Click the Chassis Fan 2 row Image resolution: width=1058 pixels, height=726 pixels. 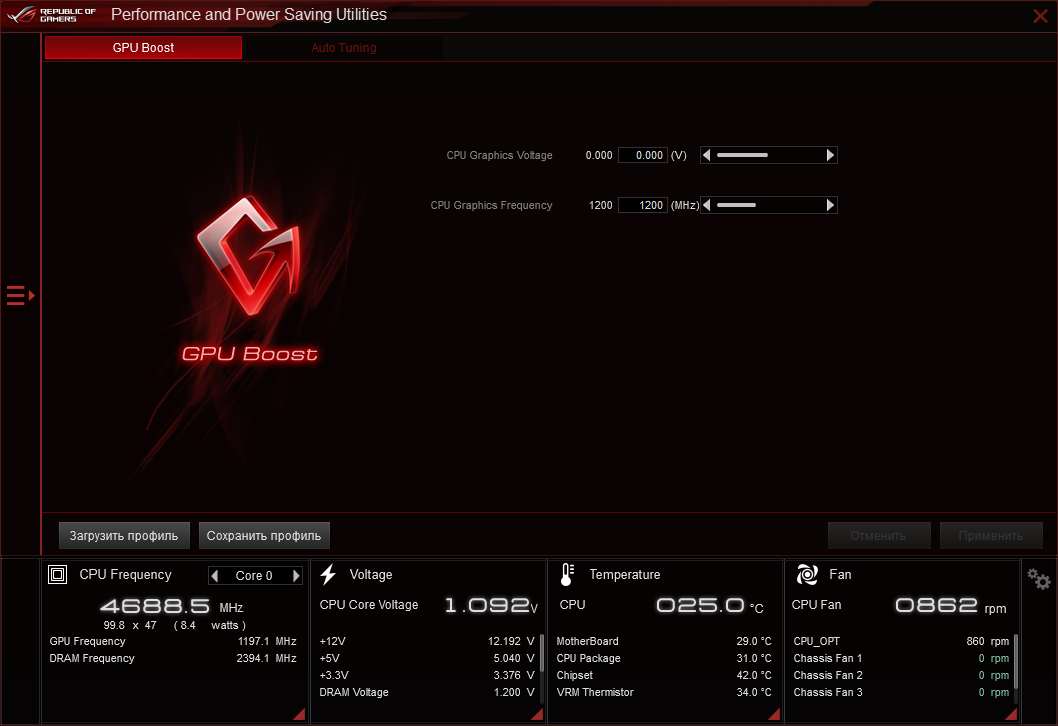901,675
